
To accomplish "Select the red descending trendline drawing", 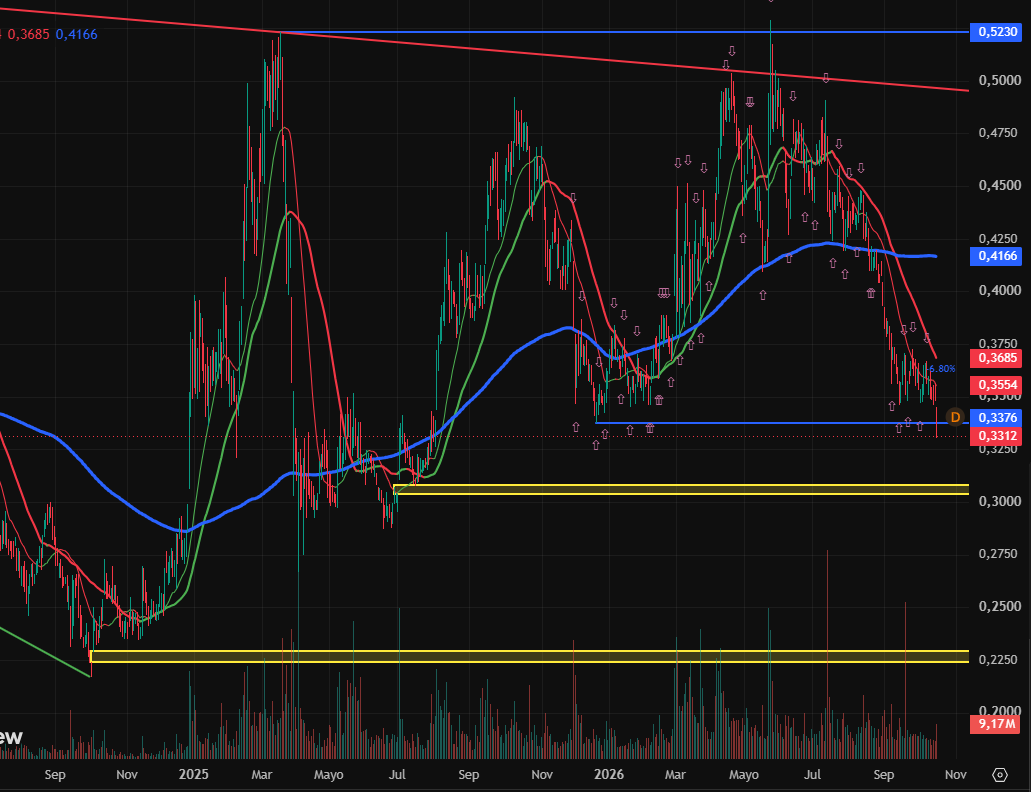I will click(485, 47).
